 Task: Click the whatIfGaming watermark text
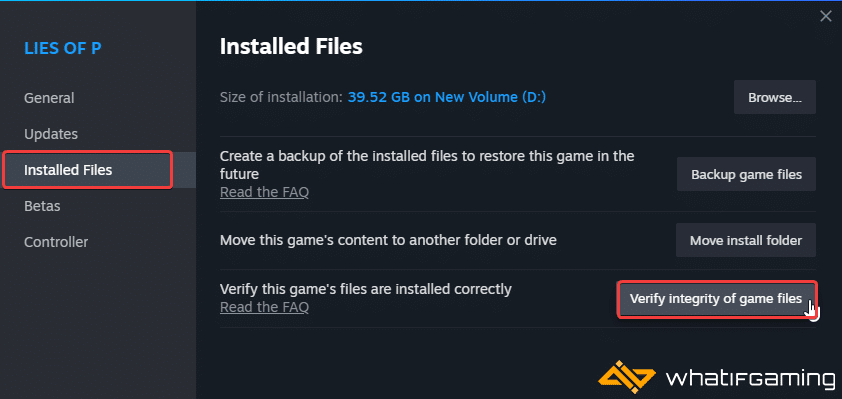point(750,378)
